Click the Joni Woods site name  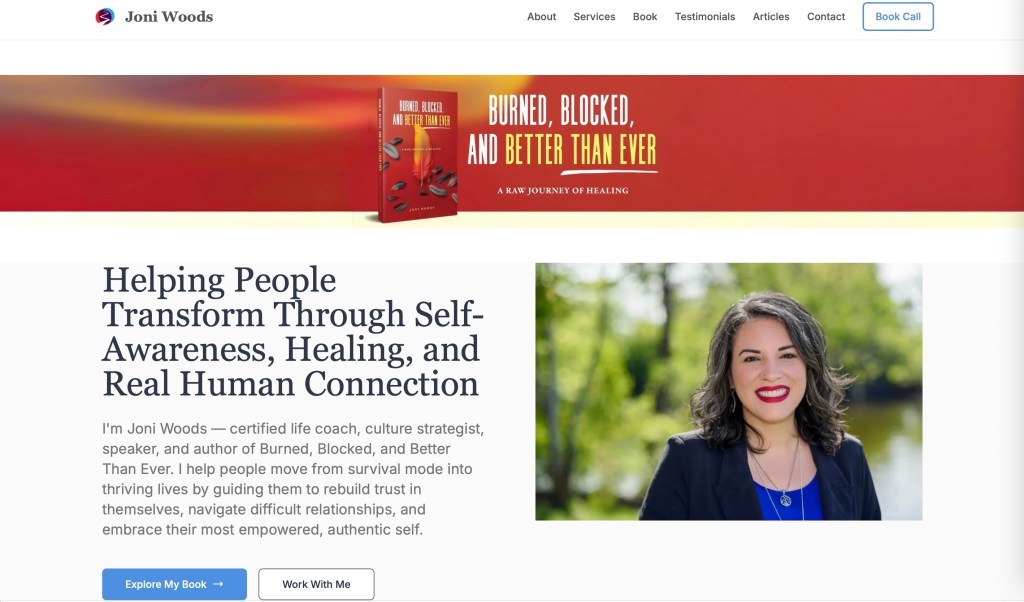pos(168,16)
